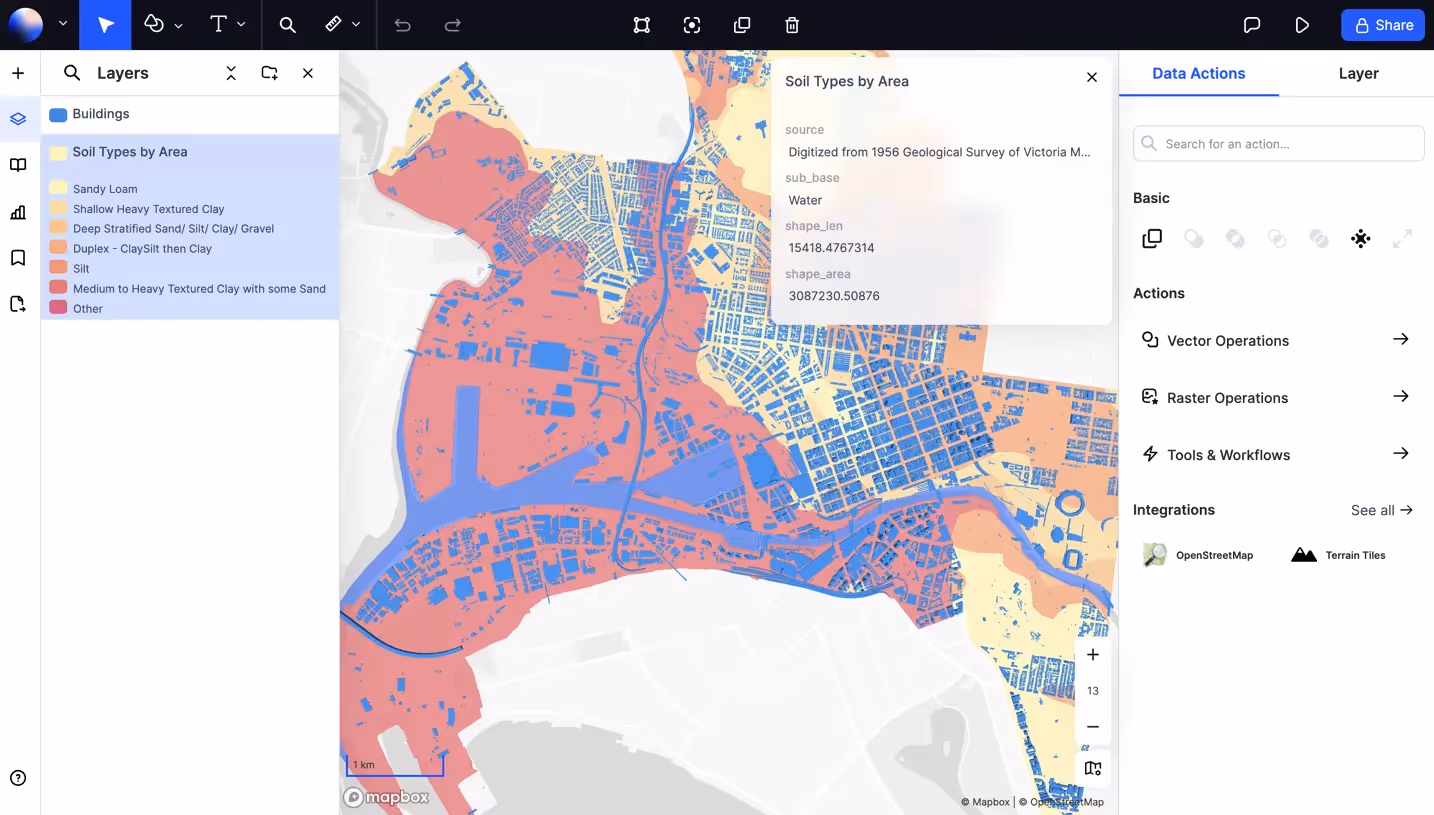Click the Duplicate action under Basic
This screenshot has width=1434, height=815.
(x=1151, y=238)
